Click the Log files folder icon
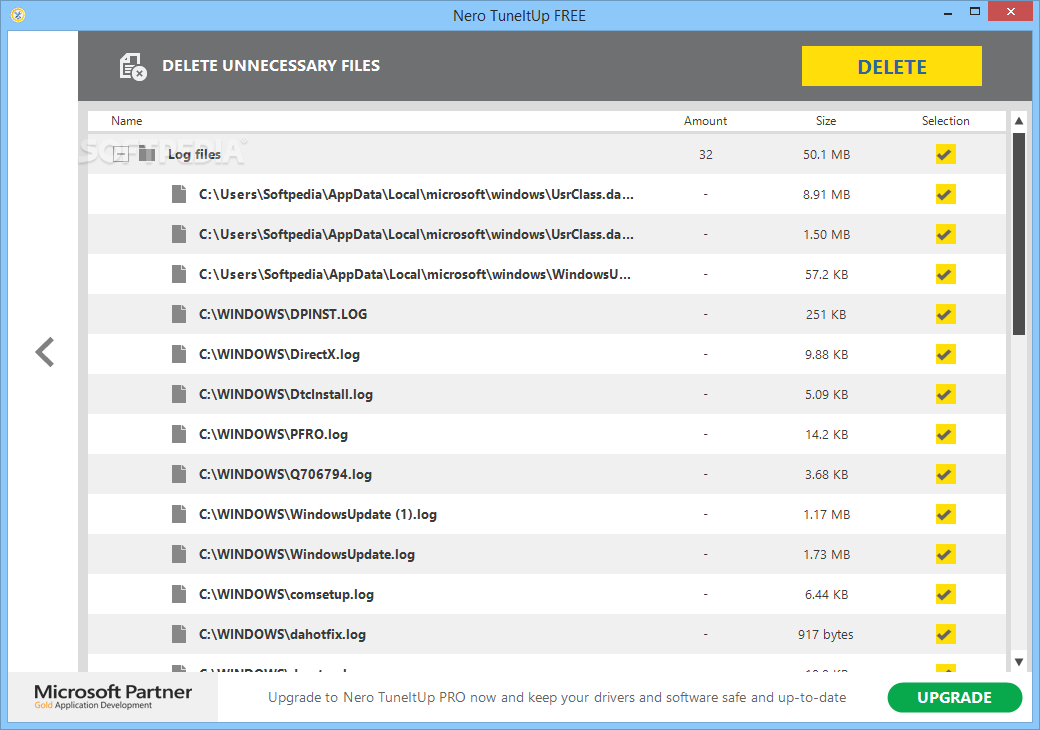This screenshot has width=1040, height=730. click(147, 154)
